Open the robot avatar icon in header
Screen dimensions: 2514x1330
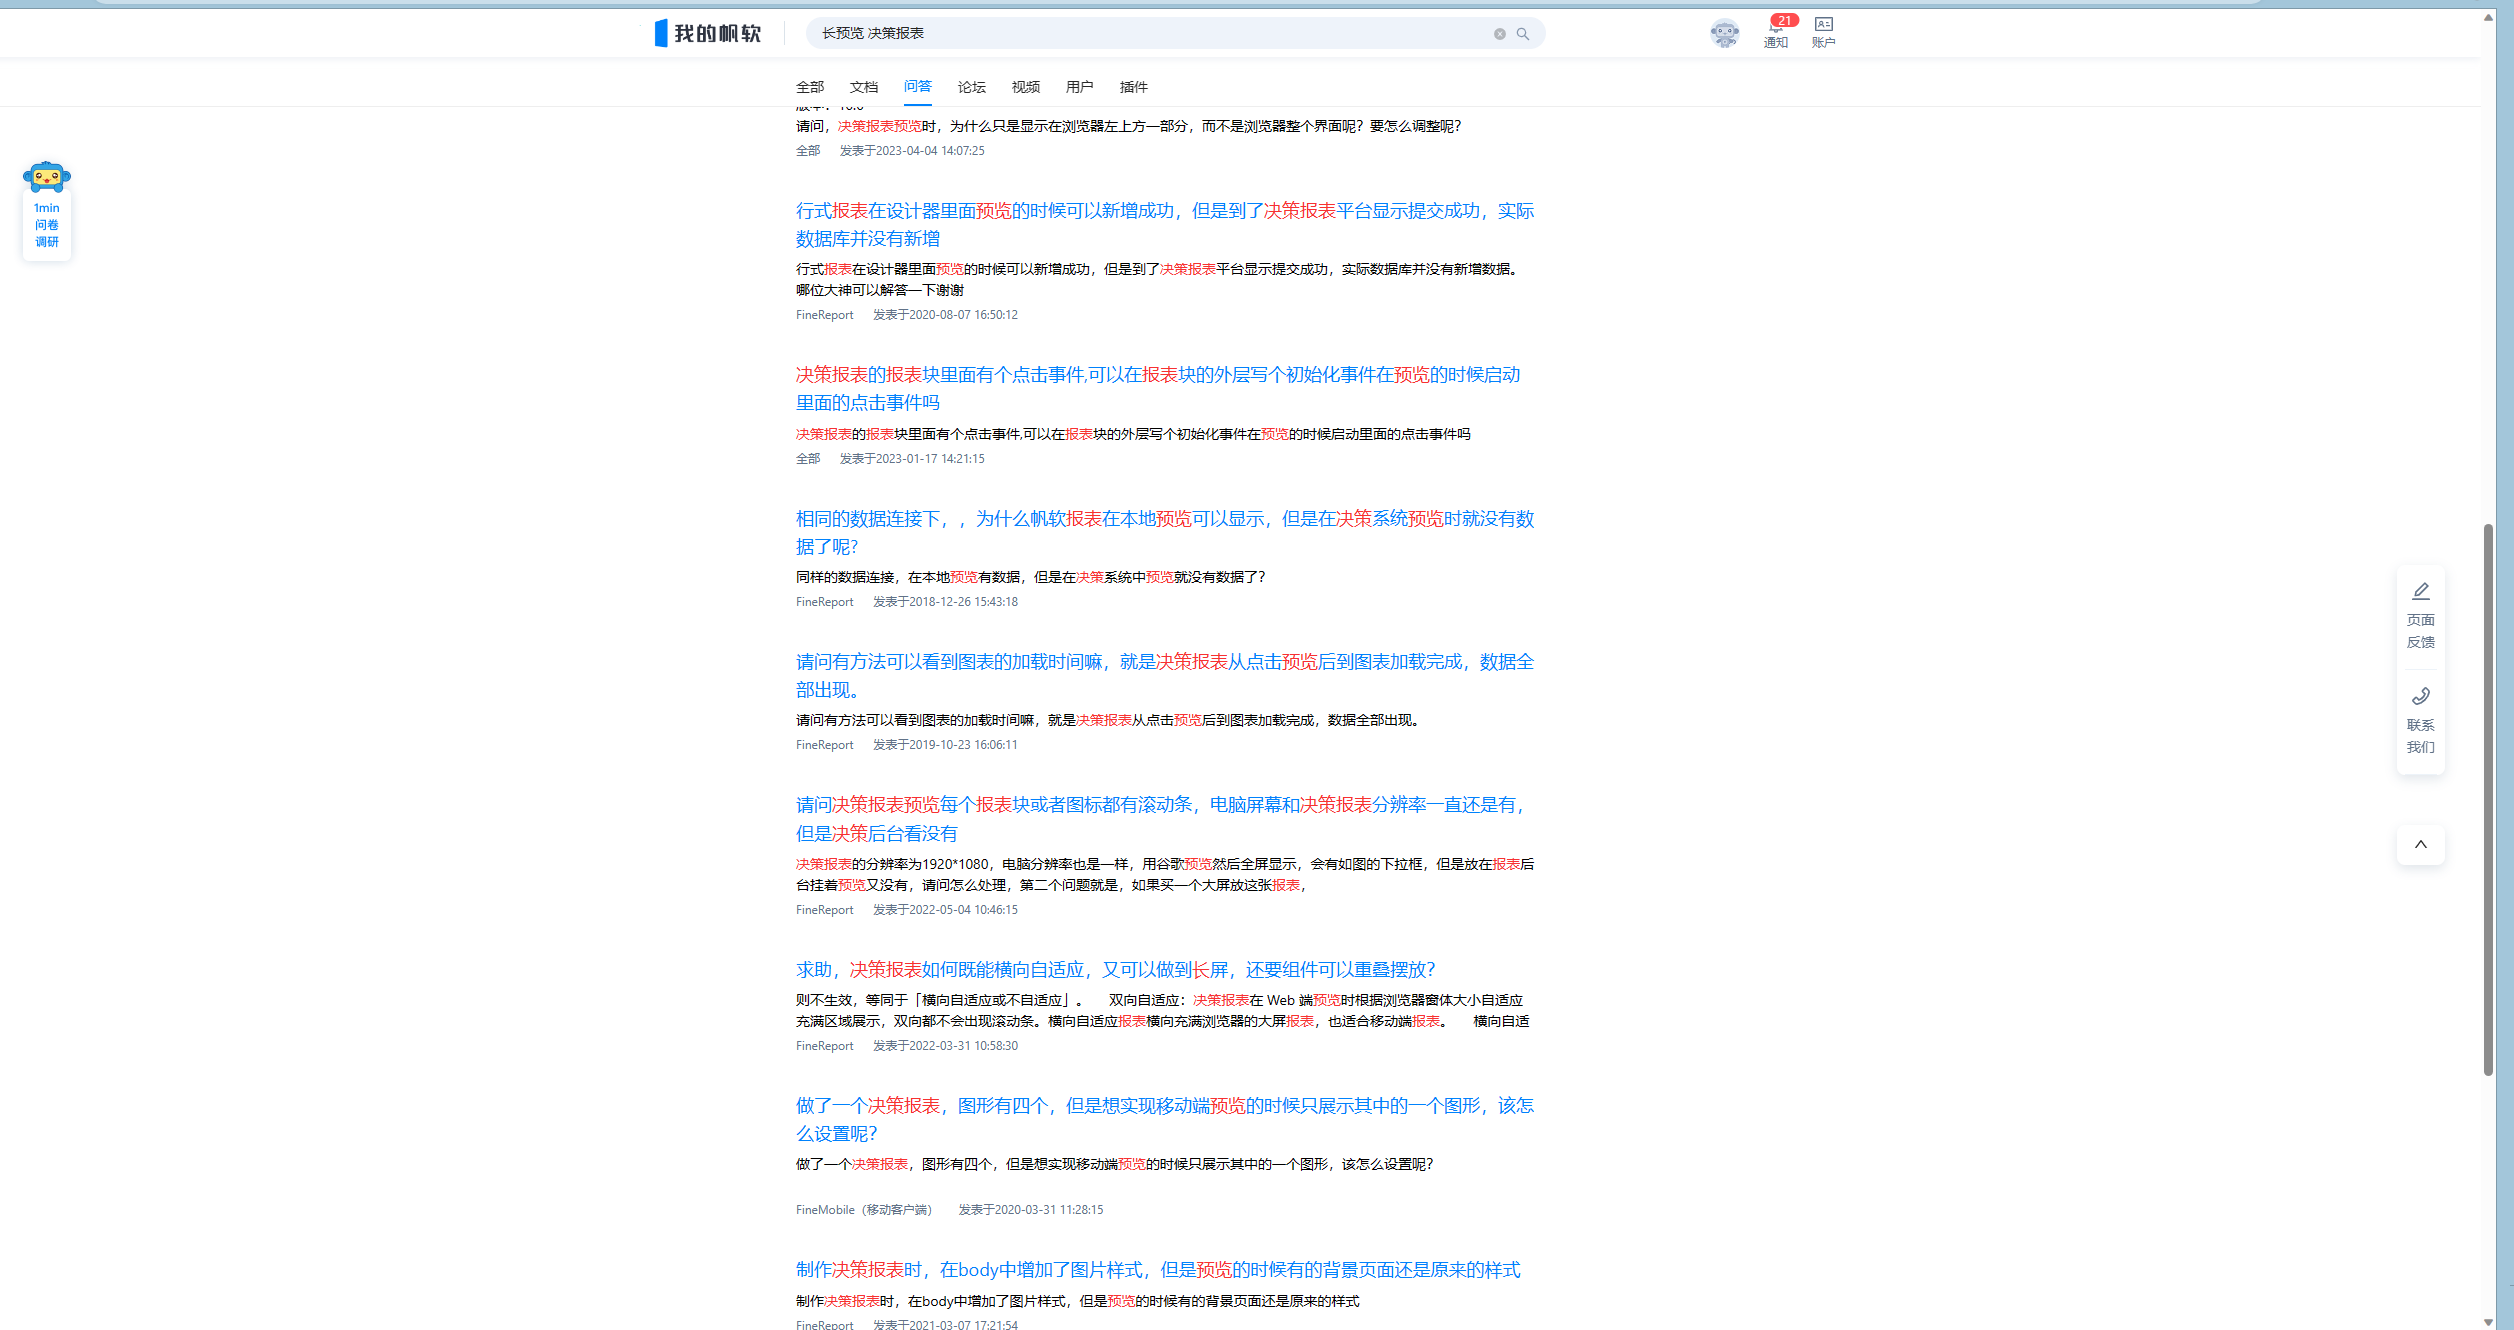click(x=1725, y=33)
